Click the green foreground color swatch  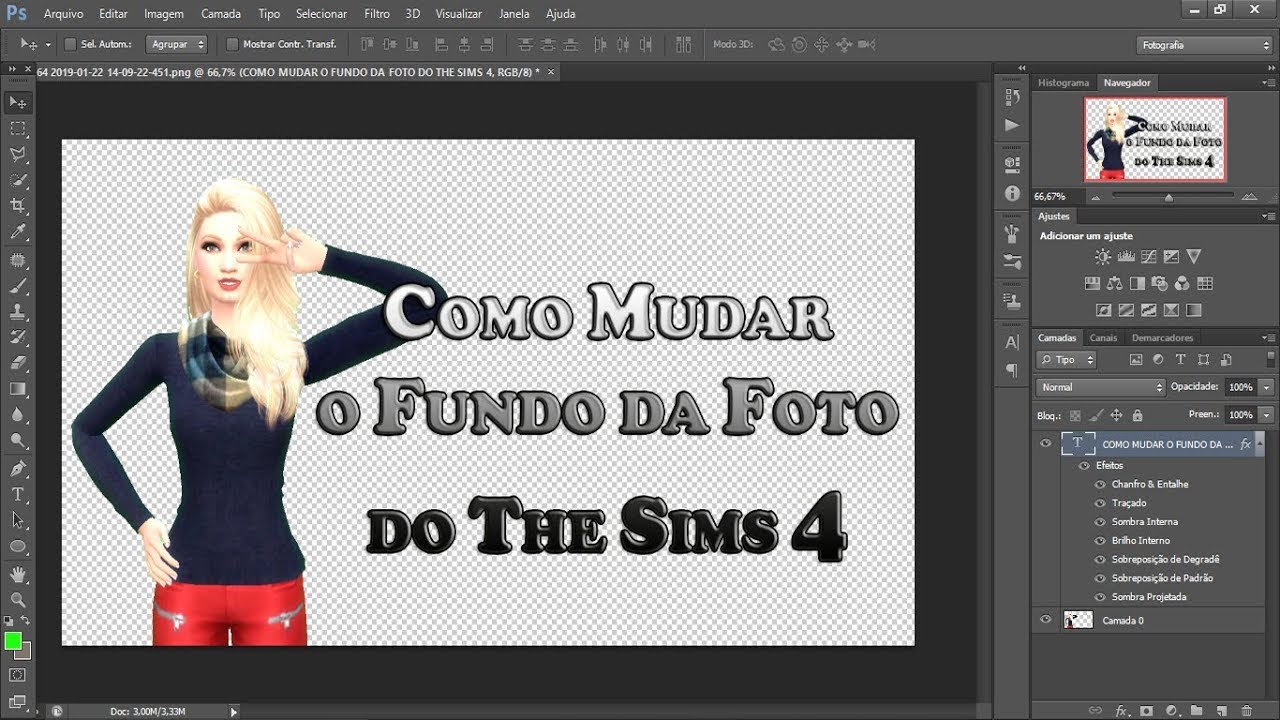(13, 641)
